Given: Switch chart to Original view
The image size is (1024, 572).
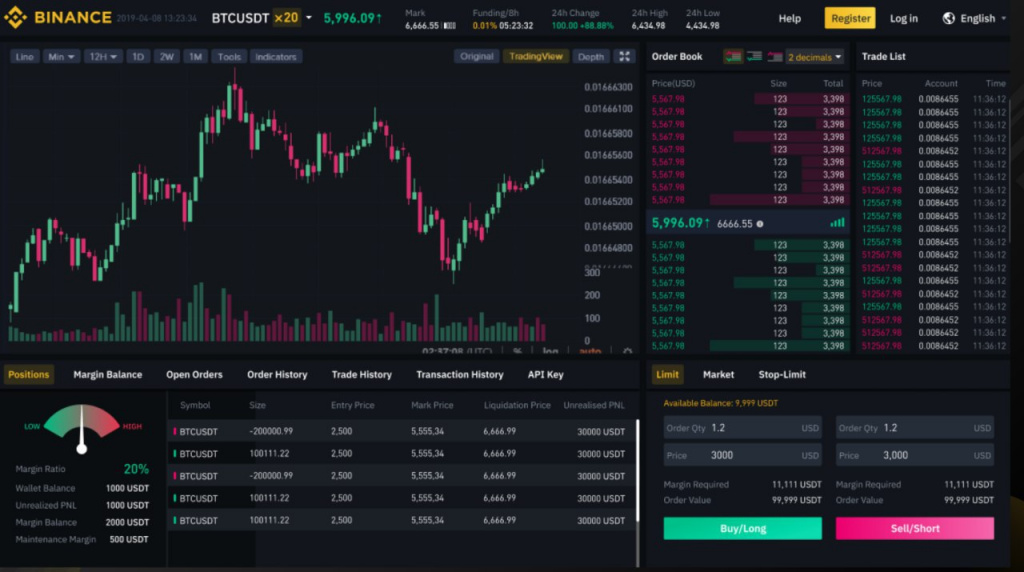Looking at the screenshot, I should [x=476, y=56].
